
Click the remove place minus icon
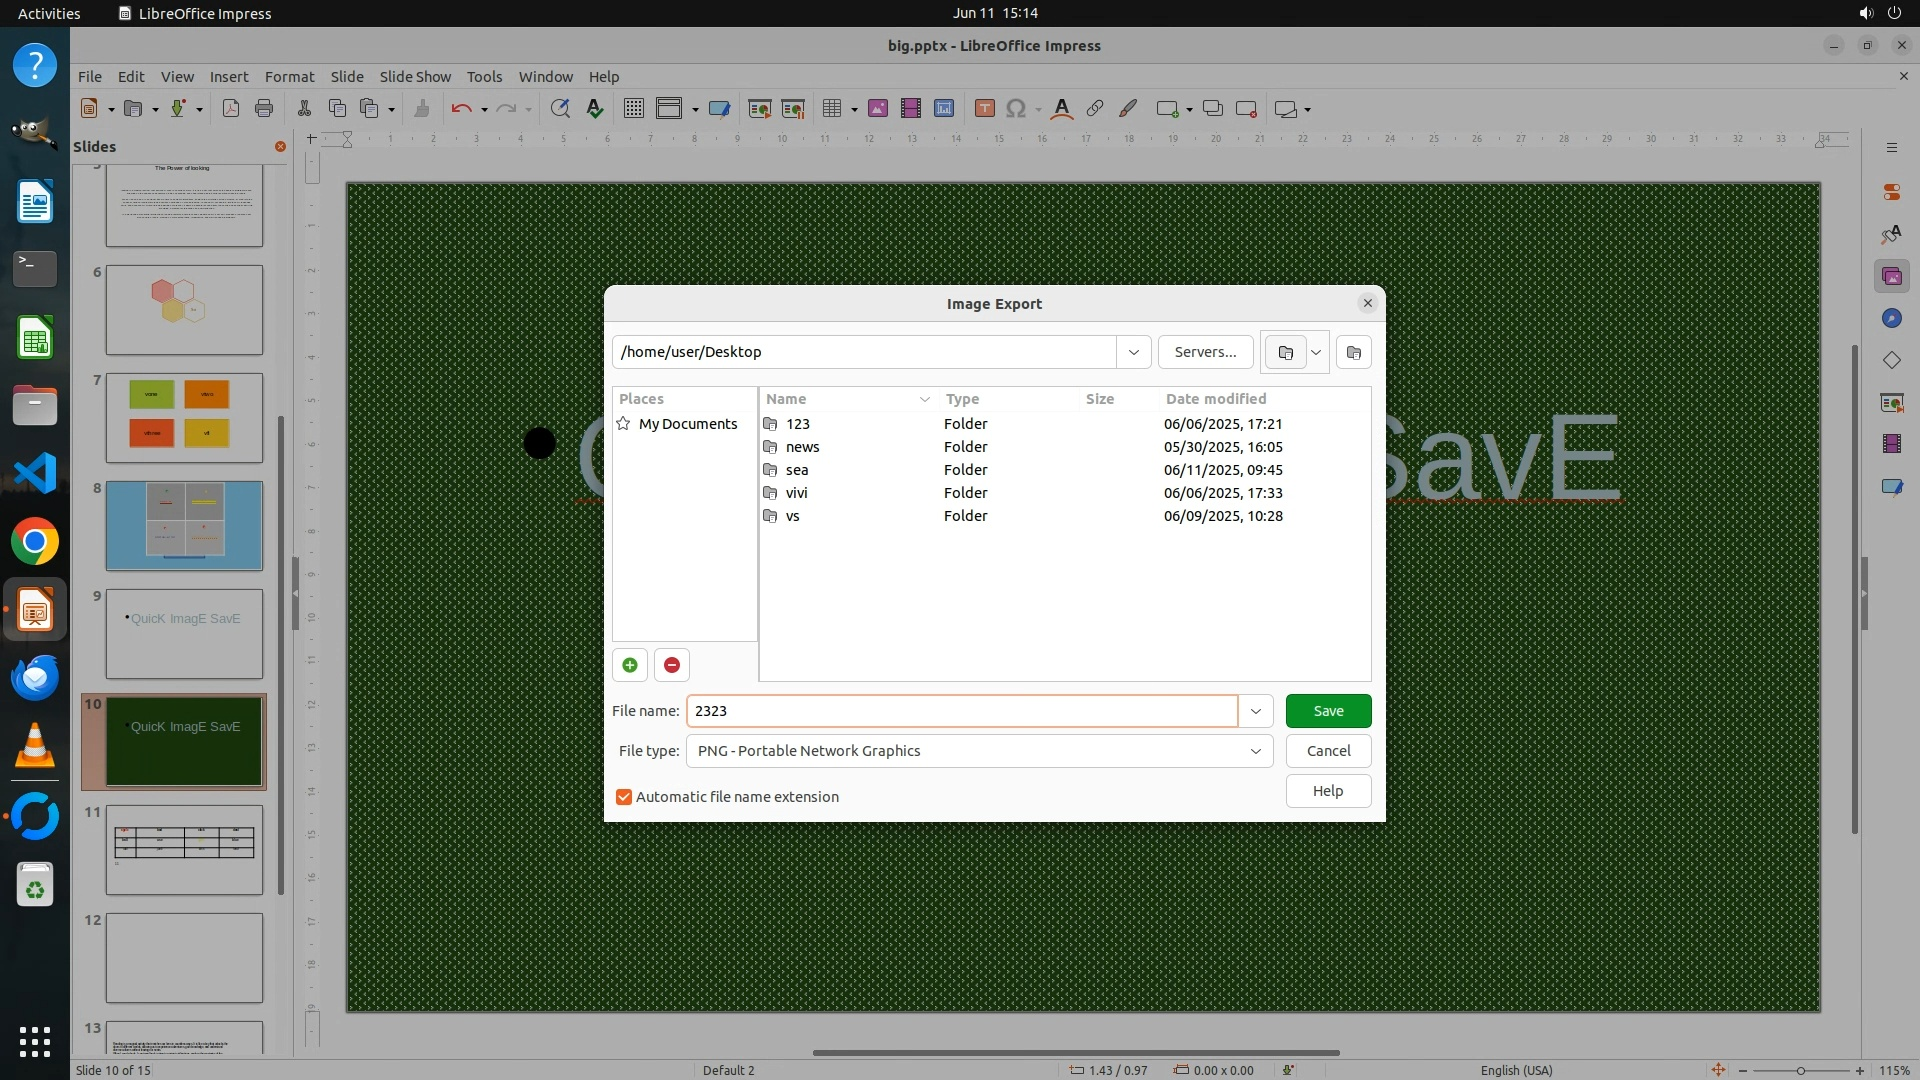point(672,665)
